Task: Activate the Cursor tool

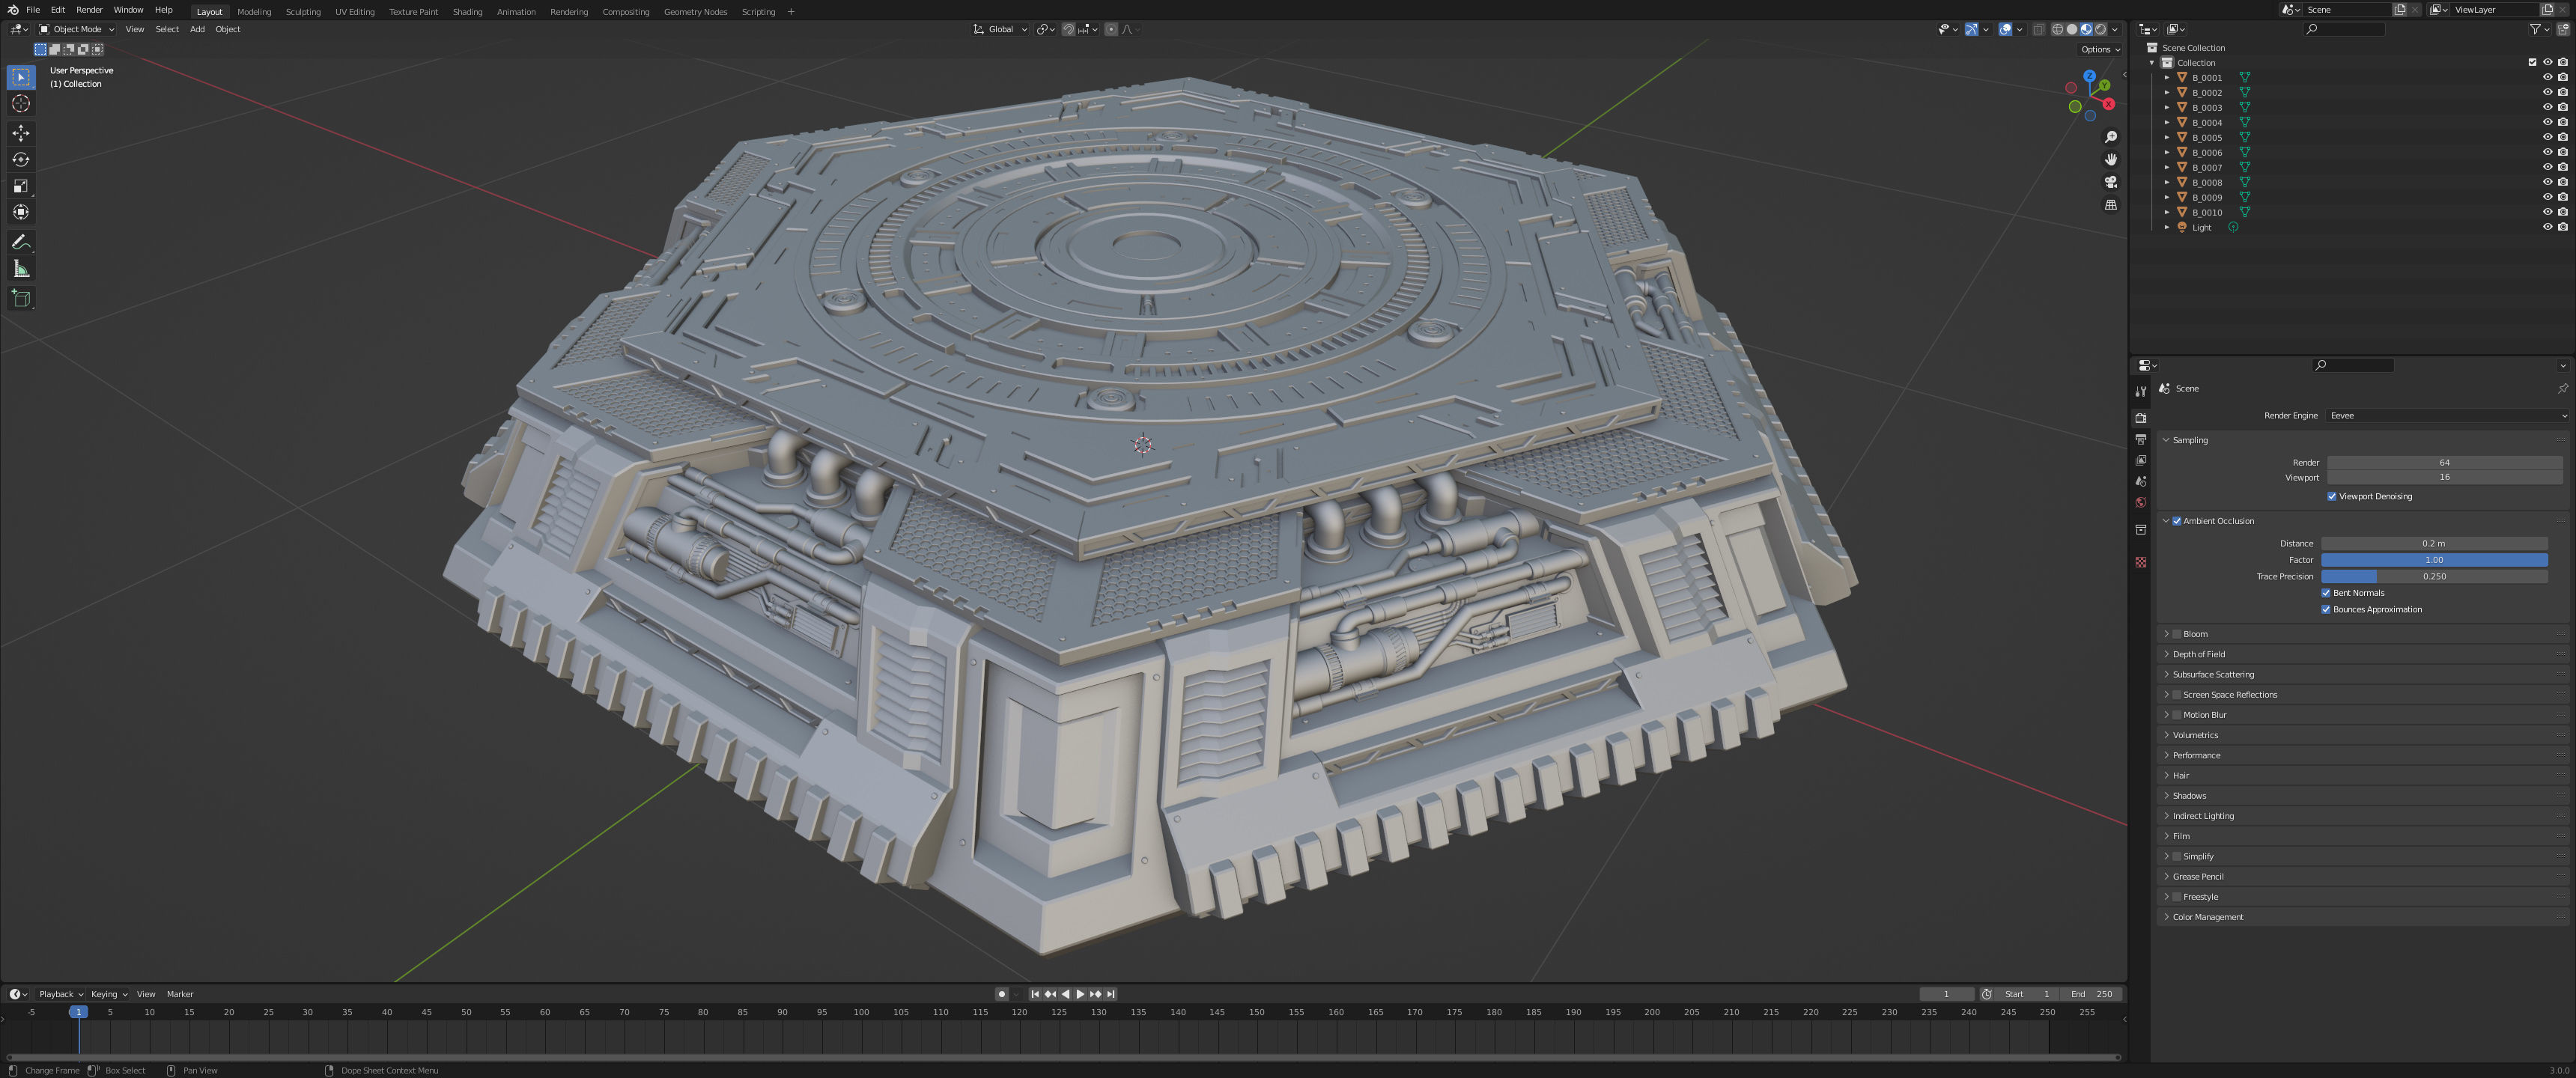Action: [x=21, y=104]
